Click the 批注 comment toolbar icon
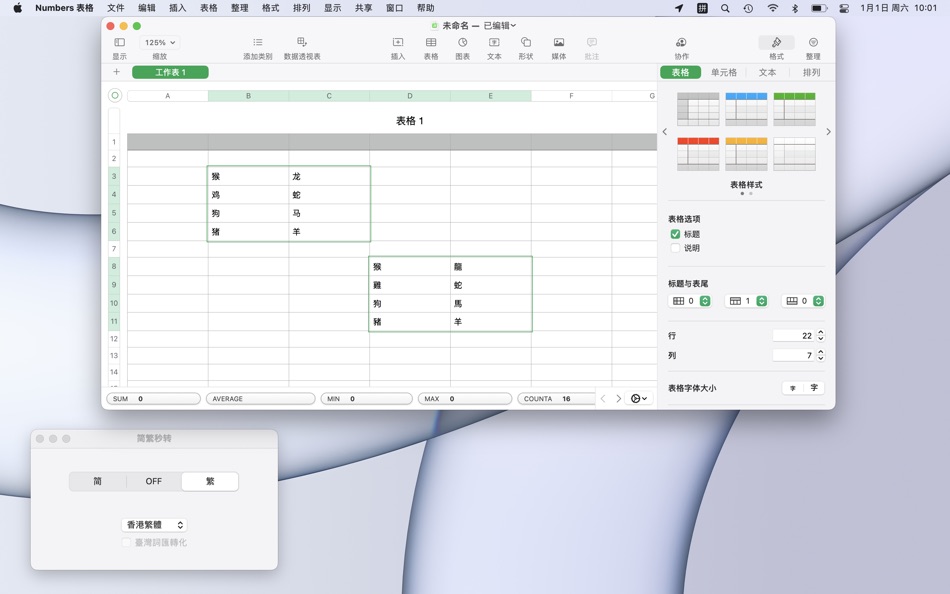 point(592,42)
